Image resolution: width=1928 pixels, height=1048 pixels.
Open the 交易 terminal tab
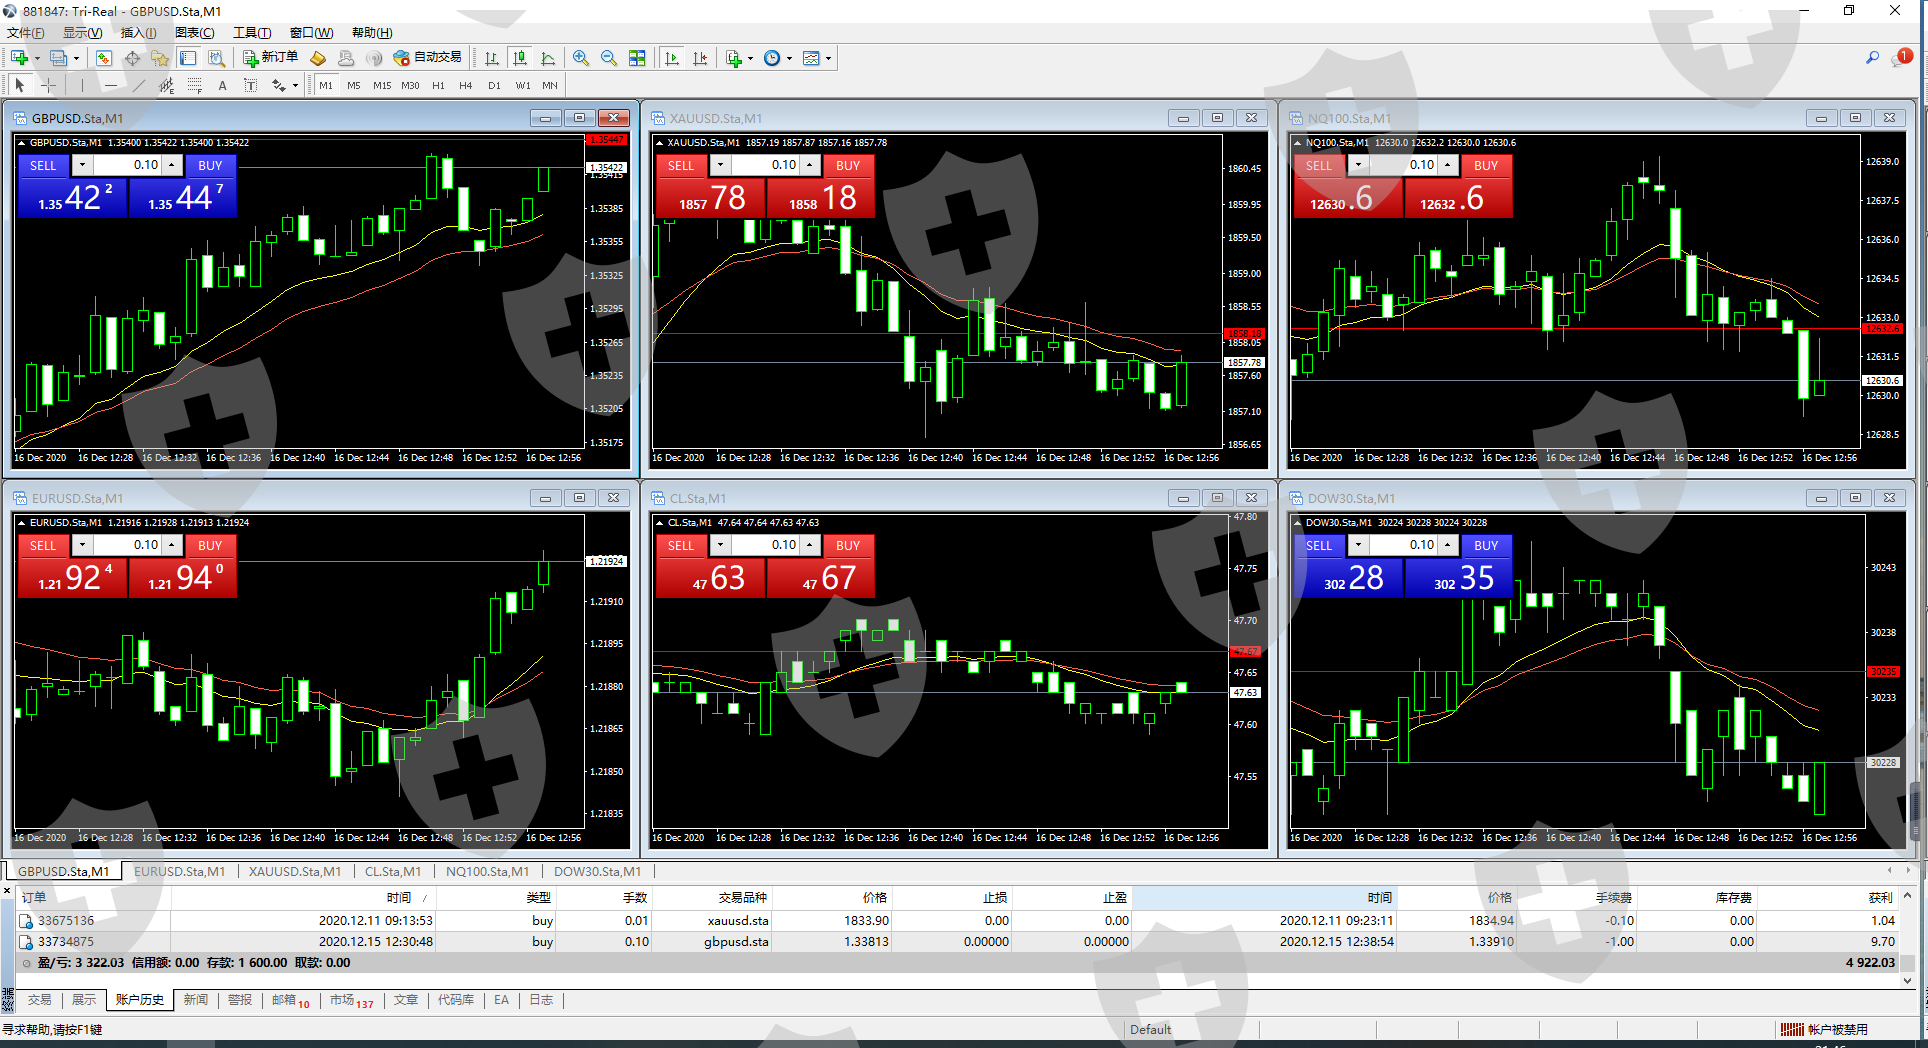[x=40, y=1000]
